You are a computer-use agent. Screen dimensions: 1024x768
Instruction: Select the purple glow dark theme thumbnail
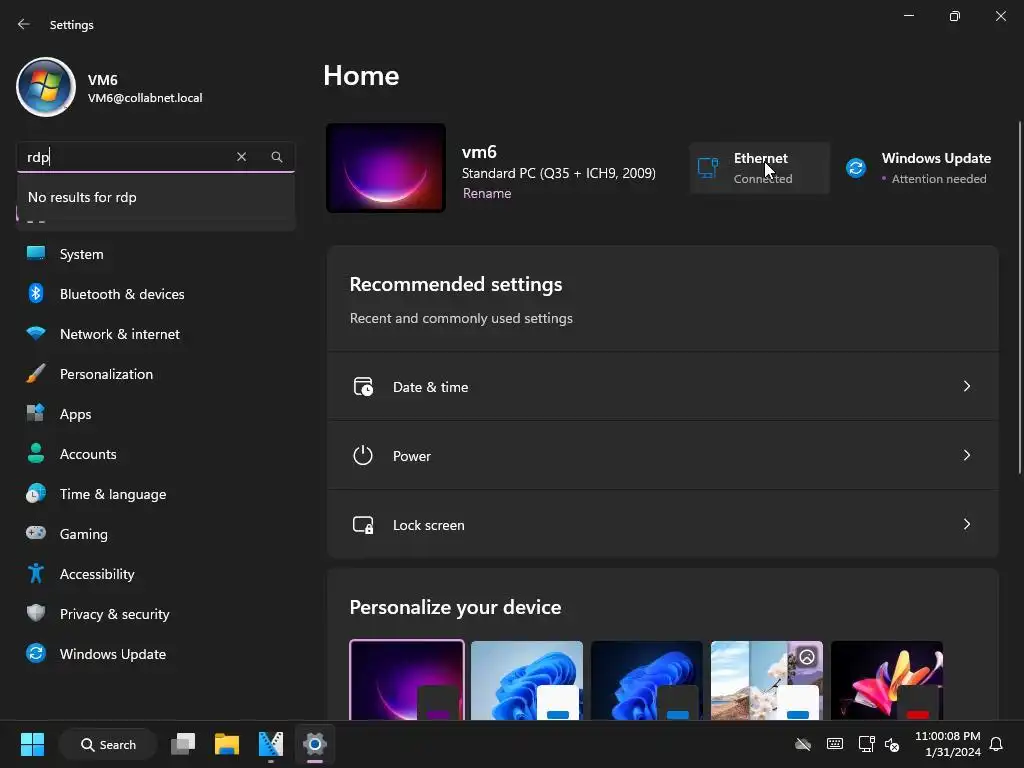point(407,680)
